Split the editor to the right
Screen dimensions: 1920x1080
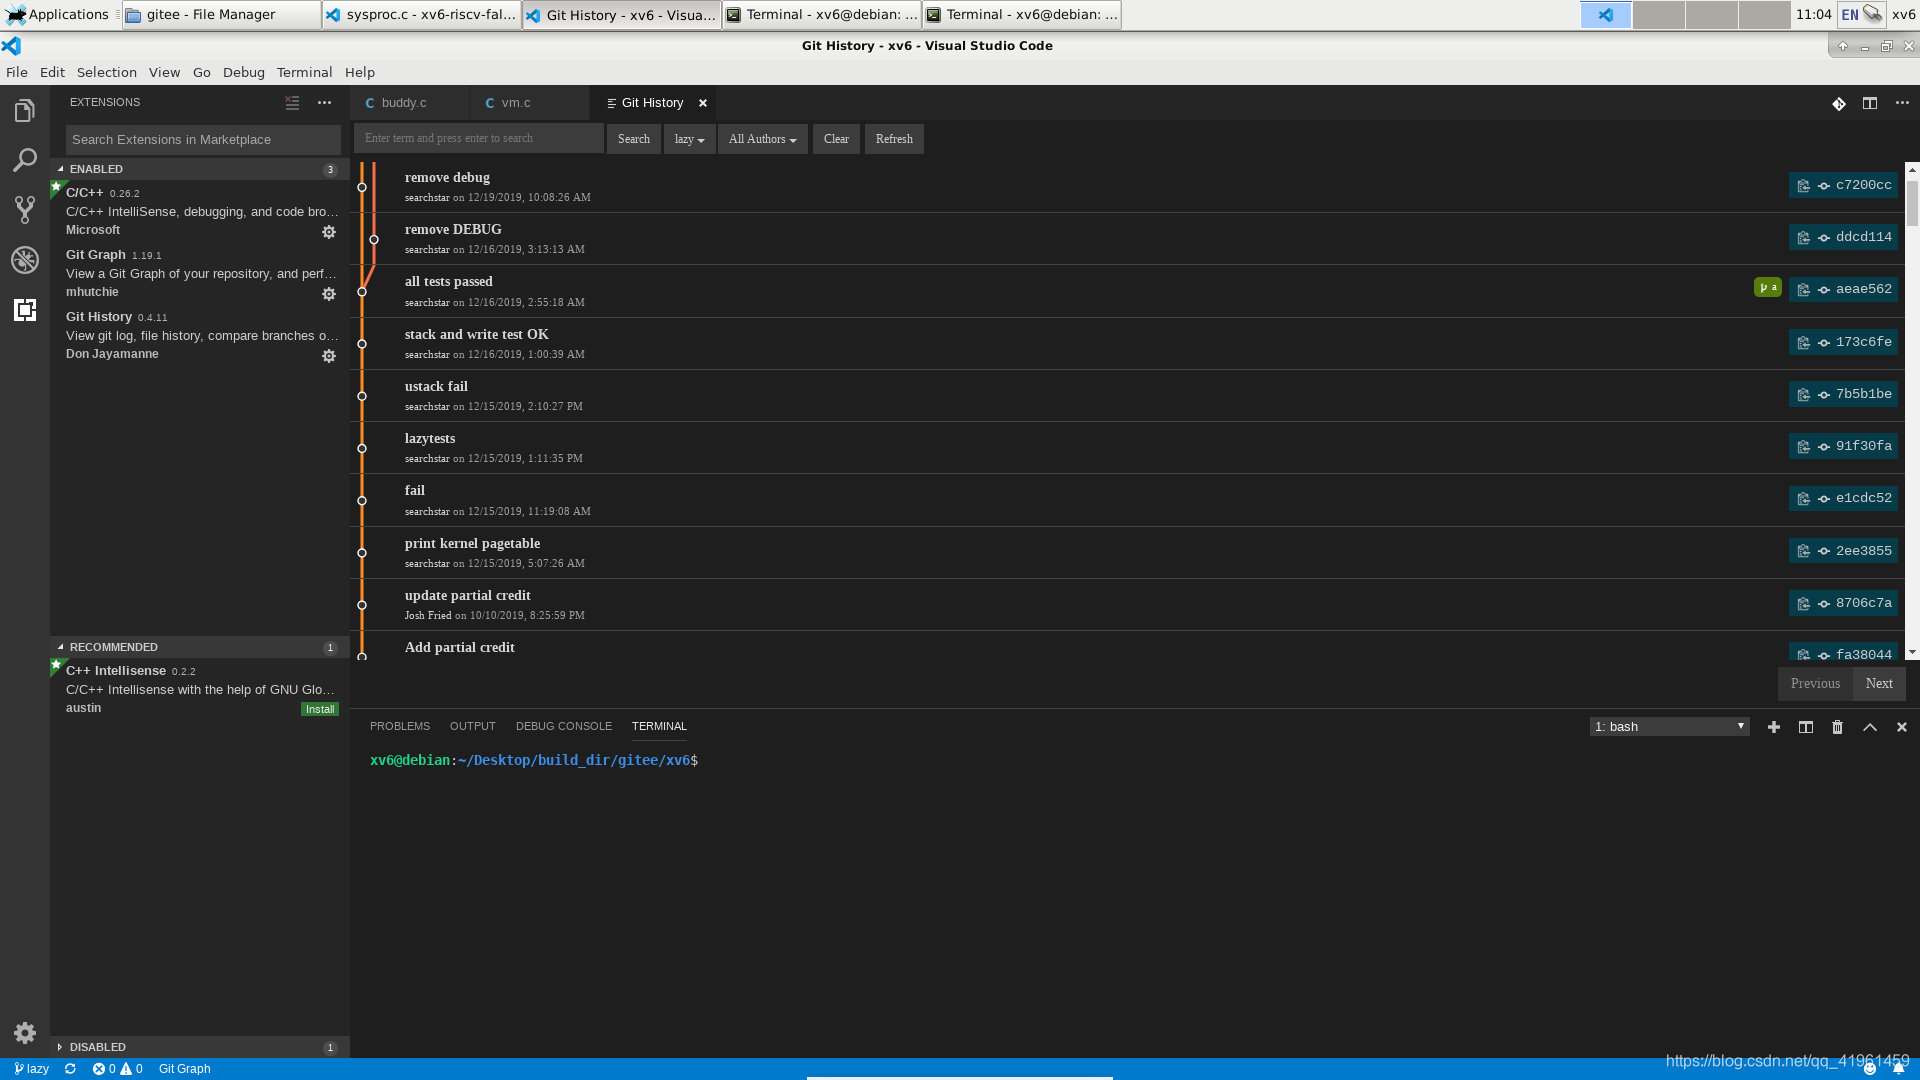coord(1869,103)
